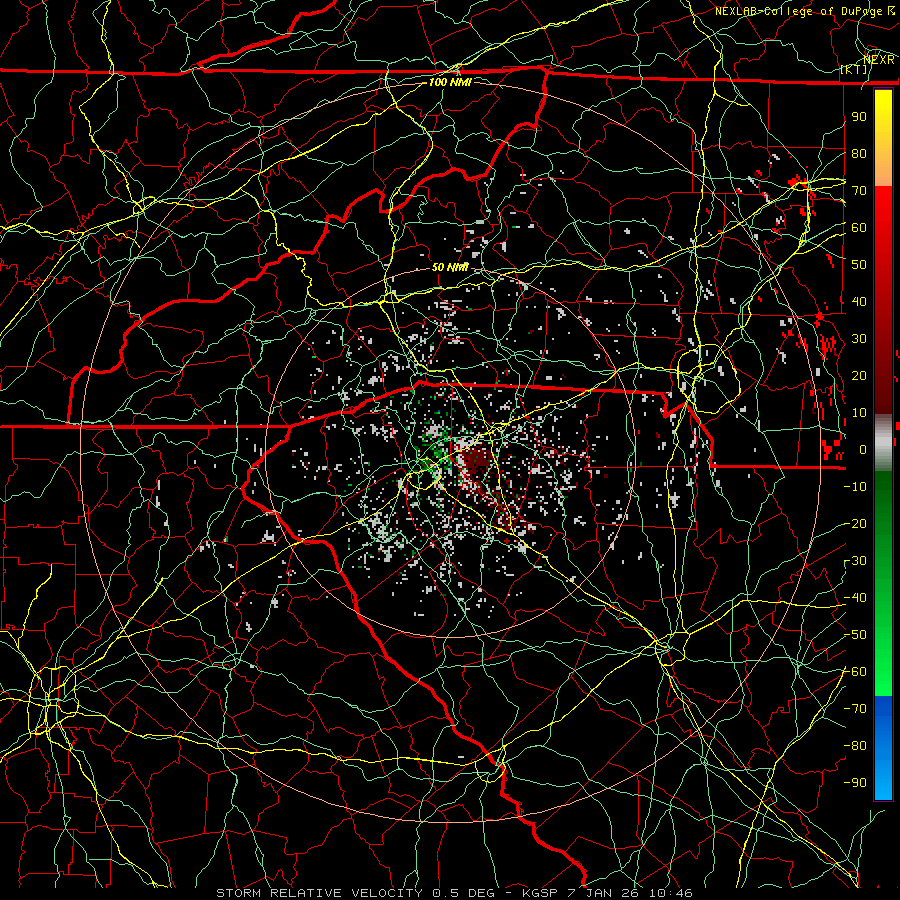Click the -40 knot label on the color scale
The width and height of the screenshot is (900, 900).
pyautogui.click(x=856, y=598)
